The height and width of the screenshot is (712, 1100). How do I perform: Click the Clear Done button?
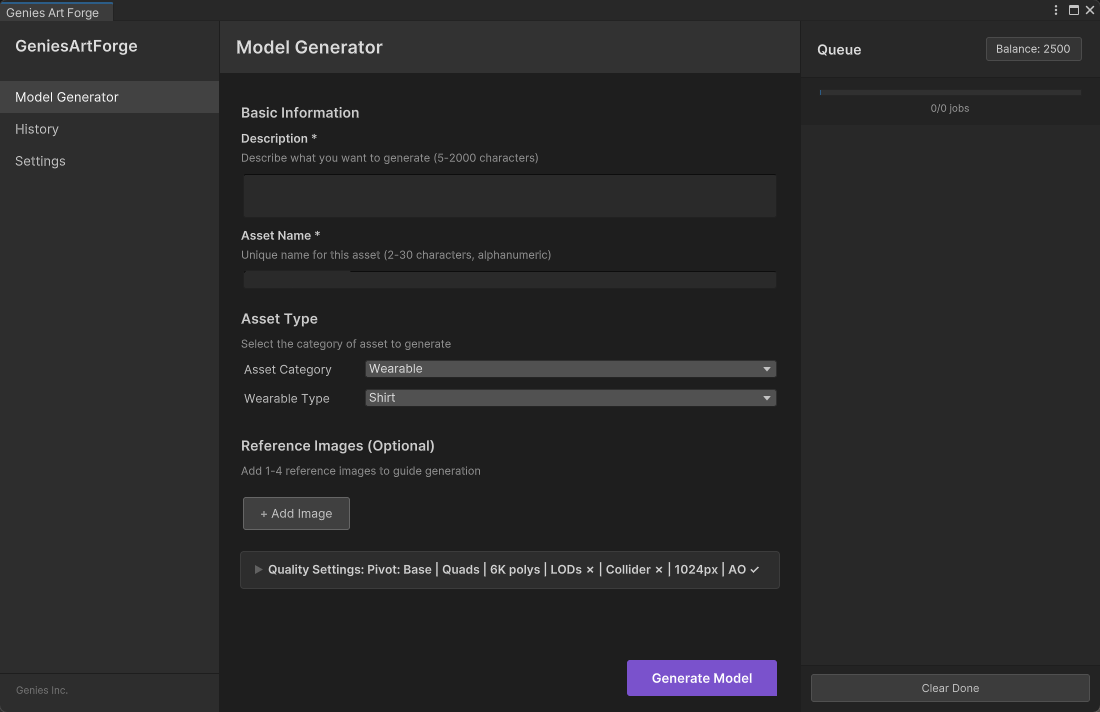click(x=949, y=688)
